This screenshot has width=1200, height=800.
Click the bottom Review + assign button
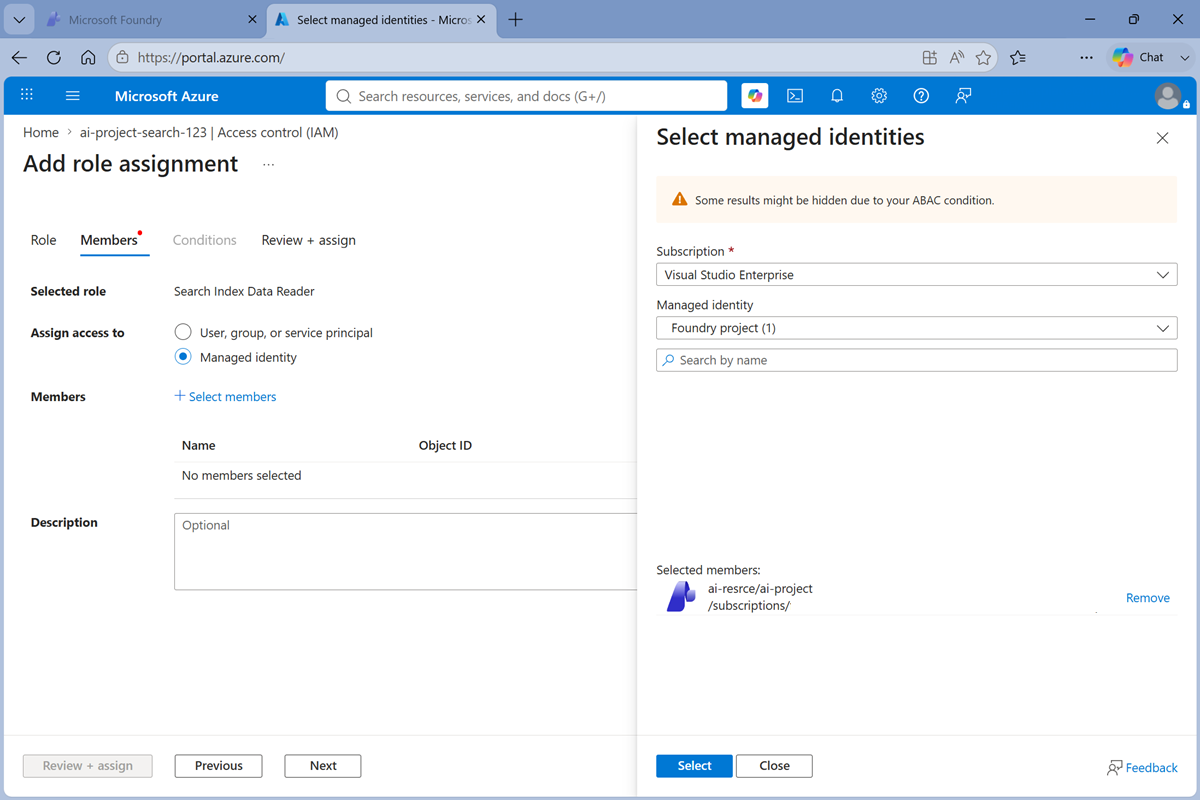(88, 766)
